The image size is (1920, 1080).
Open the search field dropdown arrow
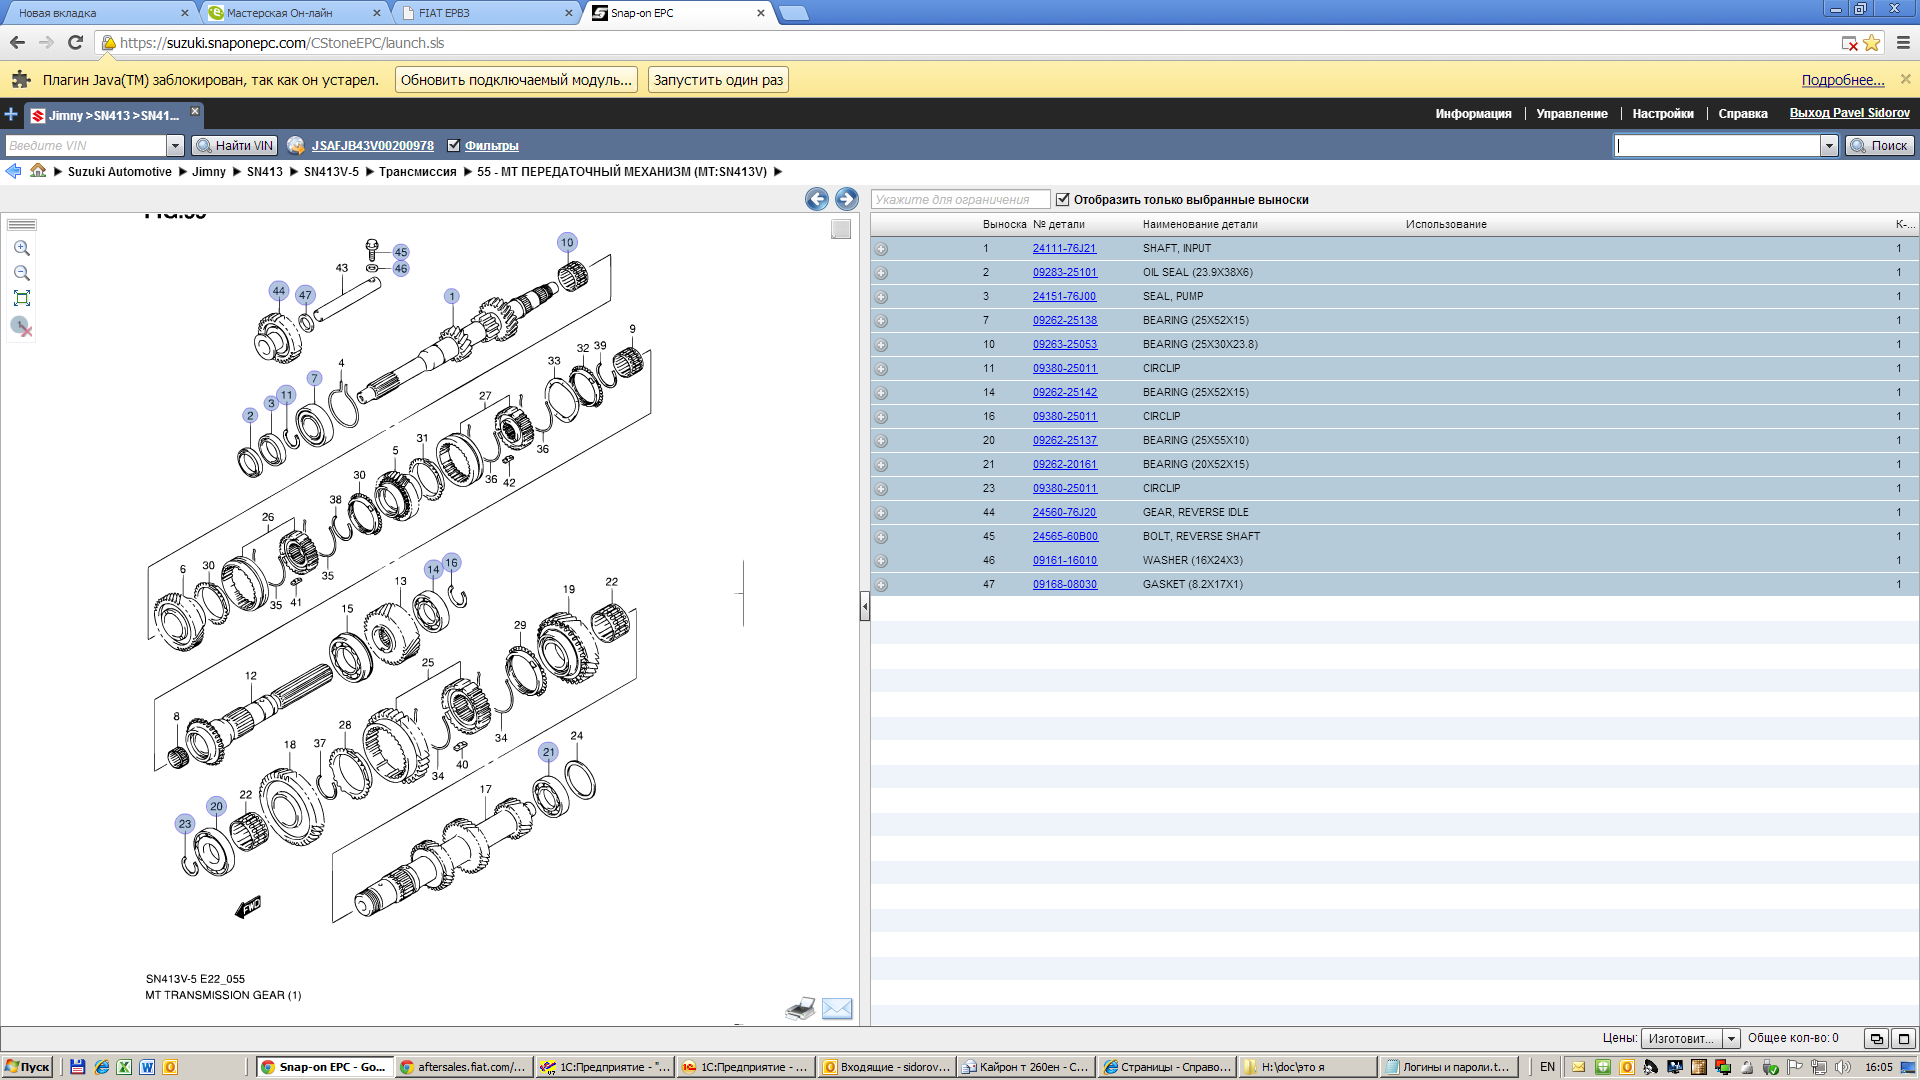[x=1829, y=146]
